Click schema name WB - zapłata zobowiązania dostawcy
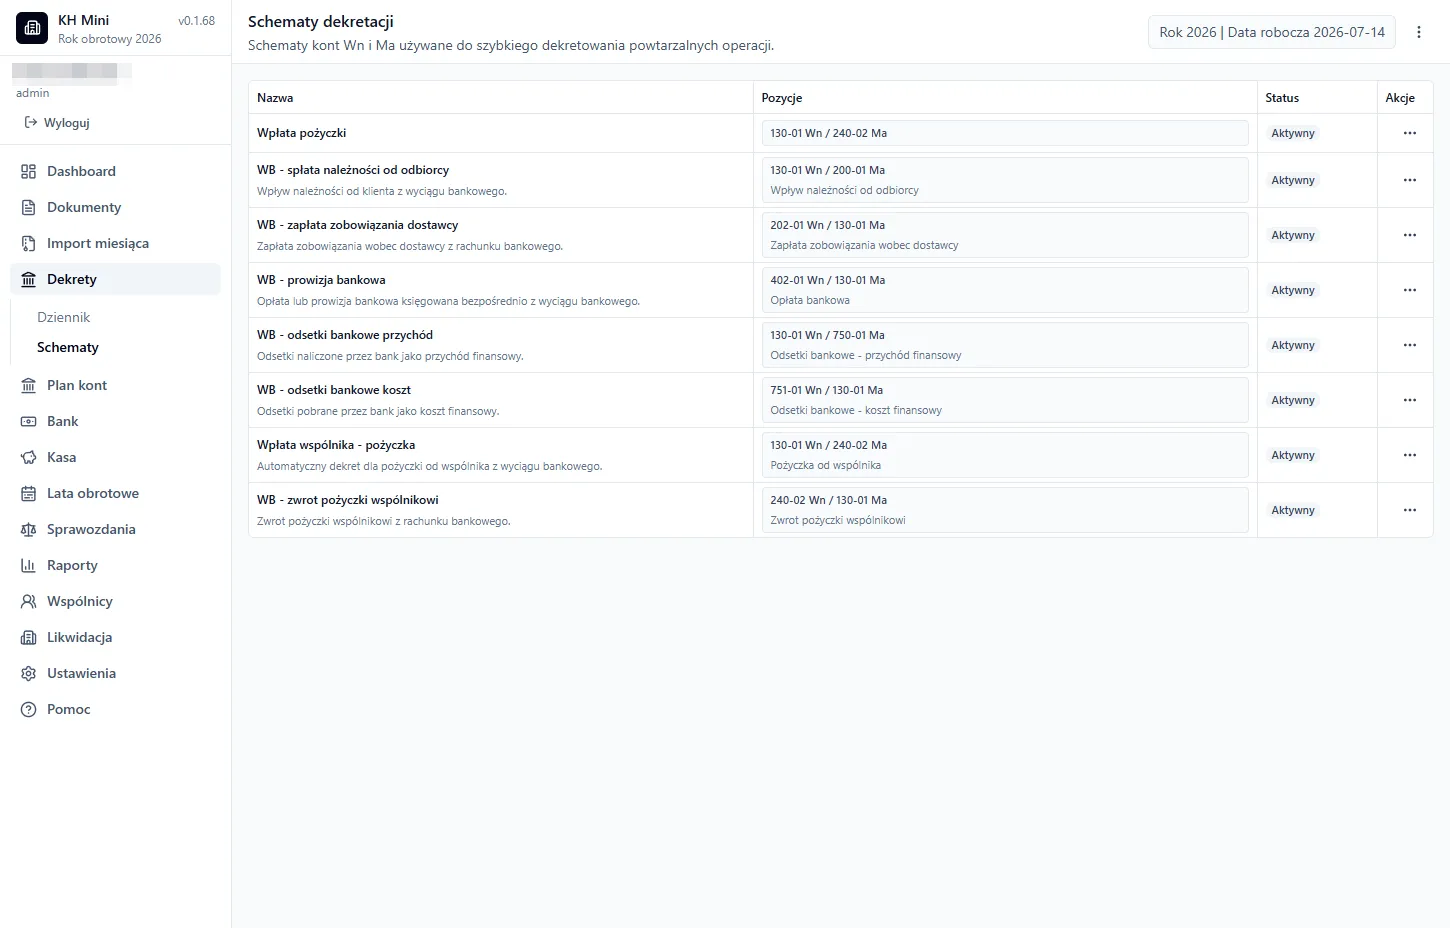Image resolution: width=1450 pixels, height=928 pixels. pyautogui.click(x=358, y=225)
